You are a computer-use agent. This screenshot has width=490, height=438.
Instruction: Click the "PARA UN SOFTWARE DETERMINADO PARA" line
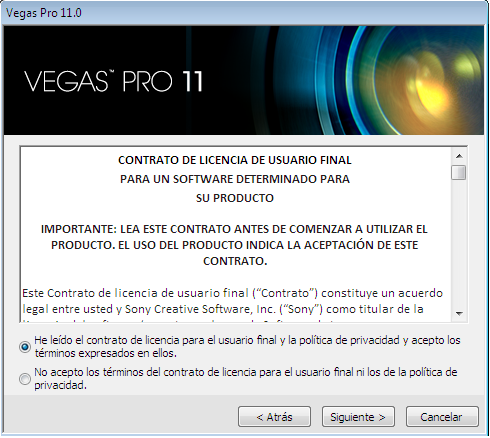(x=235, y=179)
